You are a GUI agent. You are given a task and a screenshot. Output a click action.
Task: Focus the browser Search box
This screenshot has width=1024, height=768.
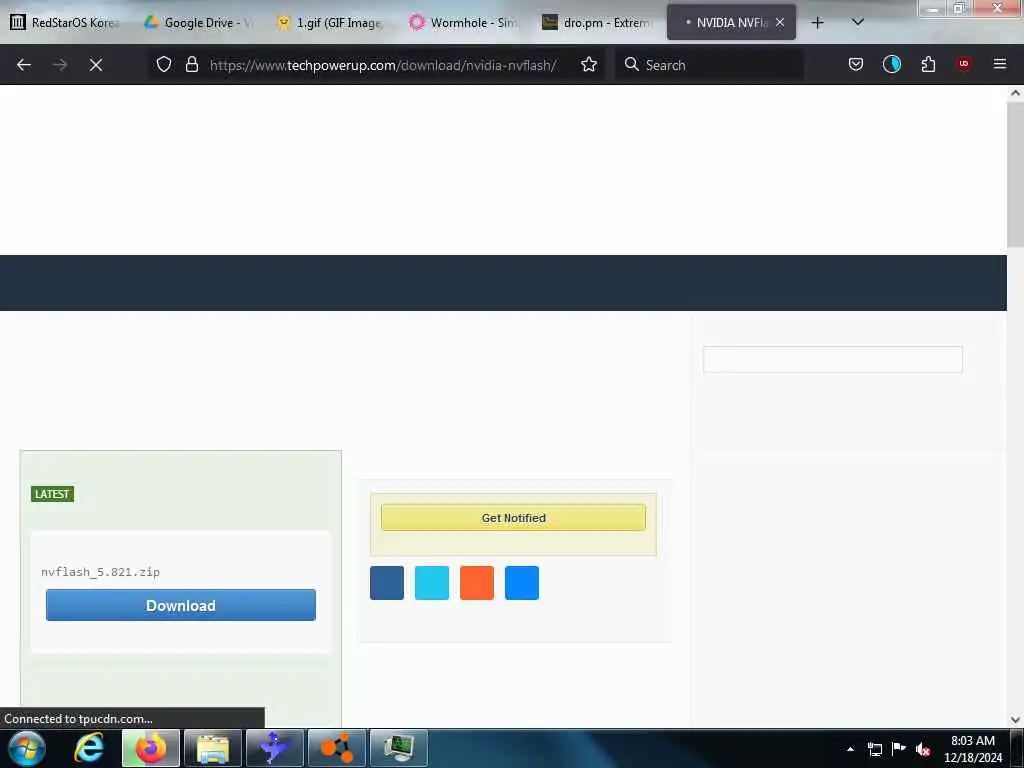710,65
